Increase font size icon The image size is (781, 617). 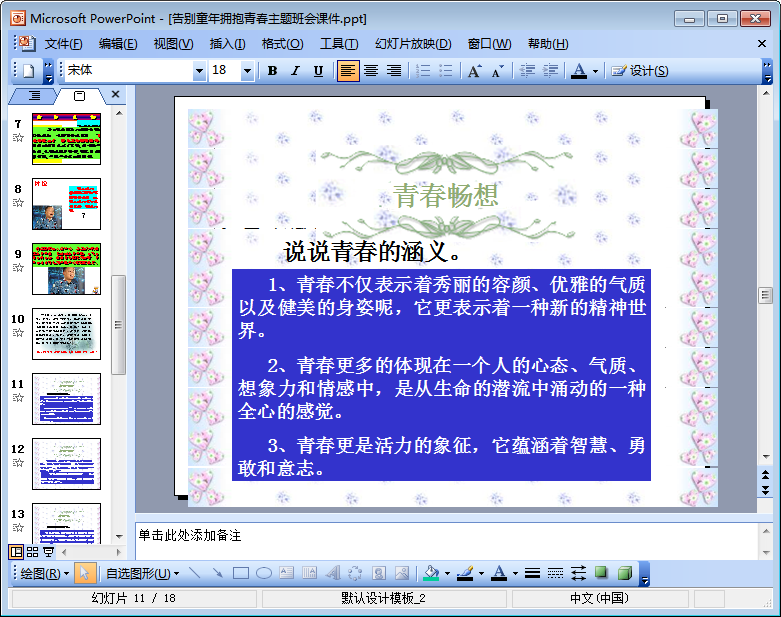(474, 71)
